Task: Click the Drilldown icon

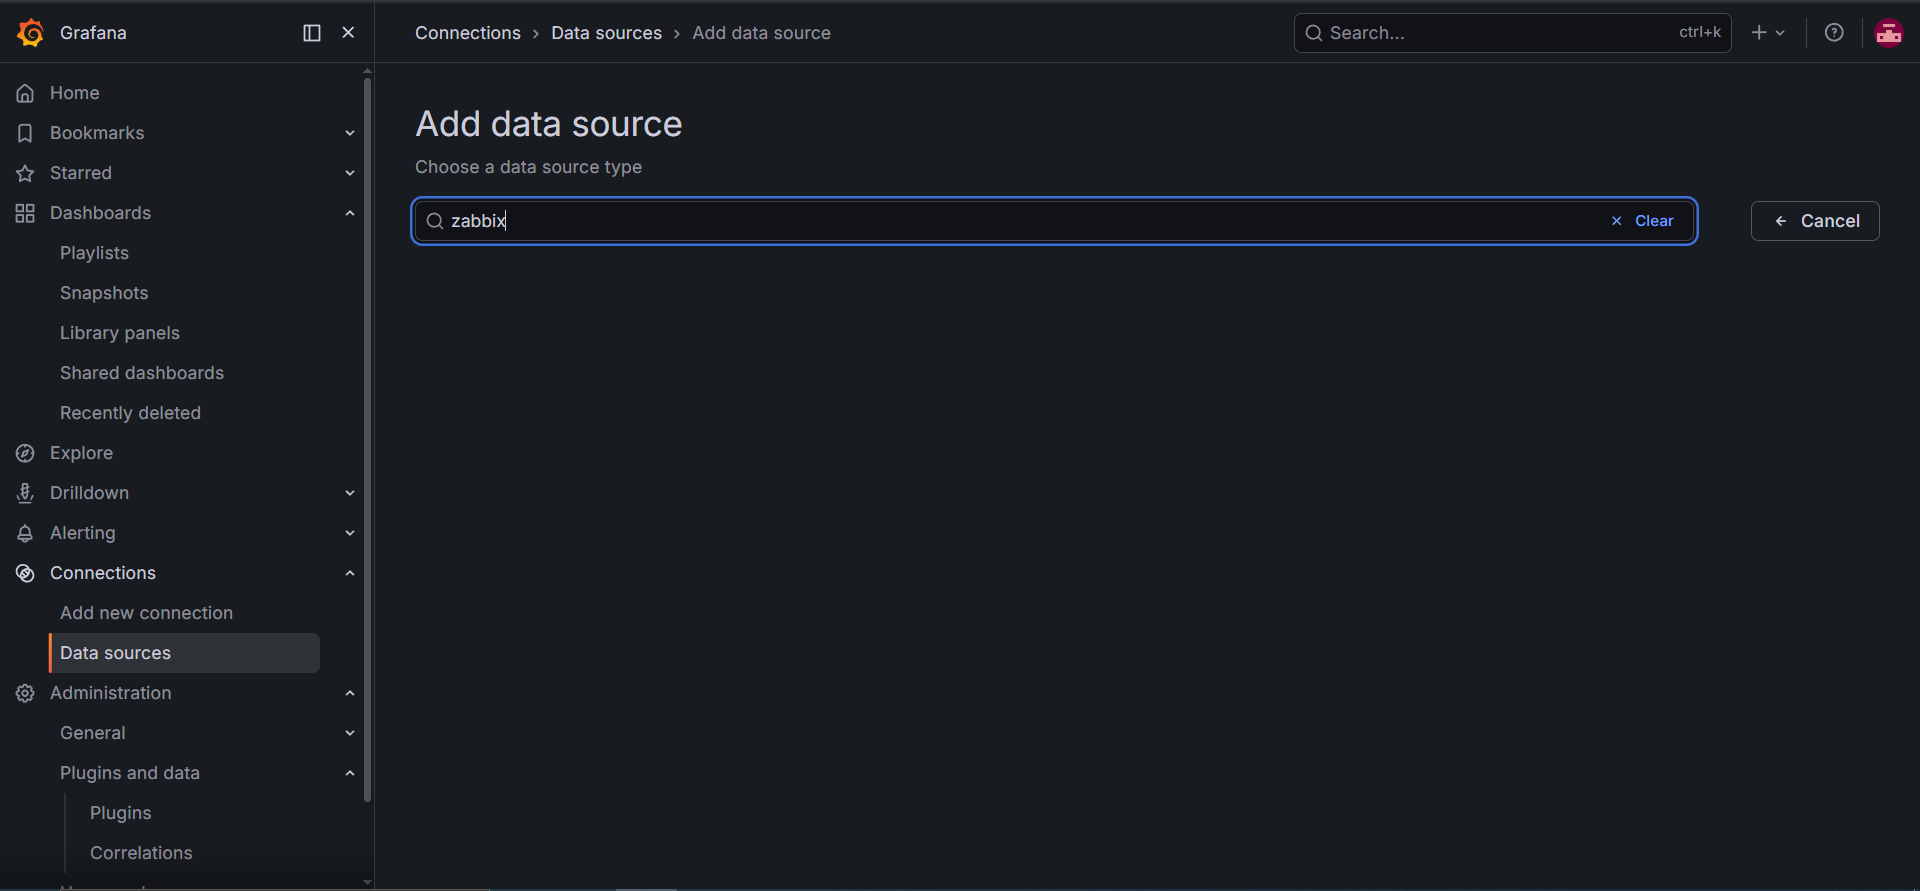Action: 25,493
